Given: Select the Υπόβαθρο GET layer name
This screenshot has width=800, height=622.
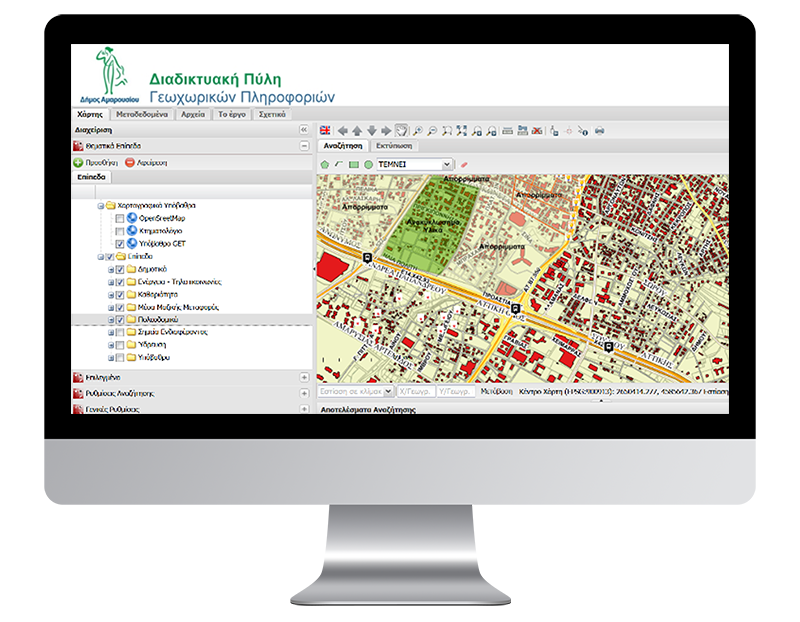Looking at the screenshot, I should [162, 243].
